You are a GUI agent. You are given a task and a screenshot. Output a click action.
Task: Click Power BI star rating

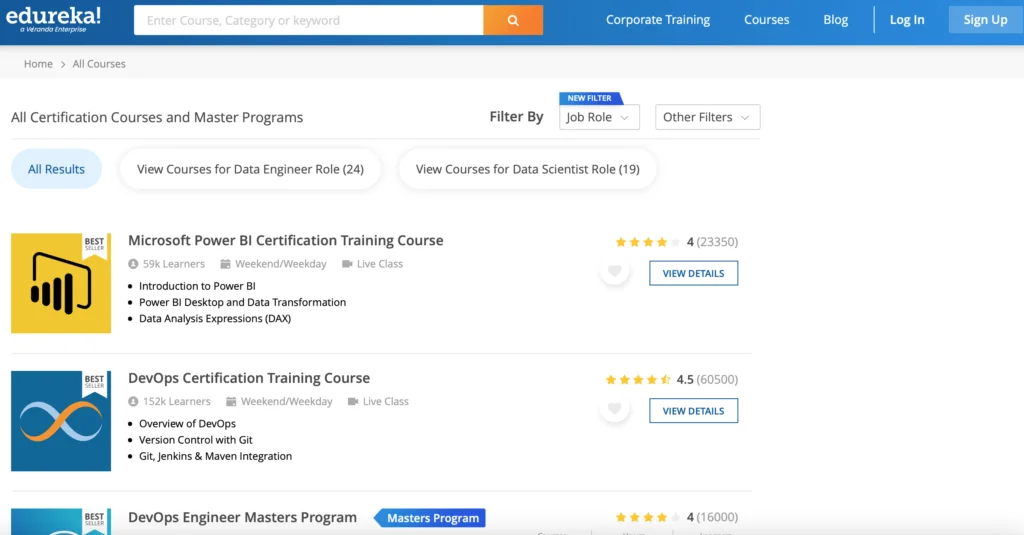click(648, 242)
